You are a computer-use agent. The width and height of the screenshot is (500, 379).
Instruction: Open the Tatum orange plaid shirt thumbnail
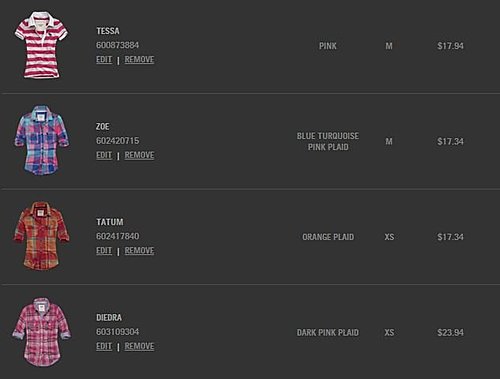click(x=41, y=236)
